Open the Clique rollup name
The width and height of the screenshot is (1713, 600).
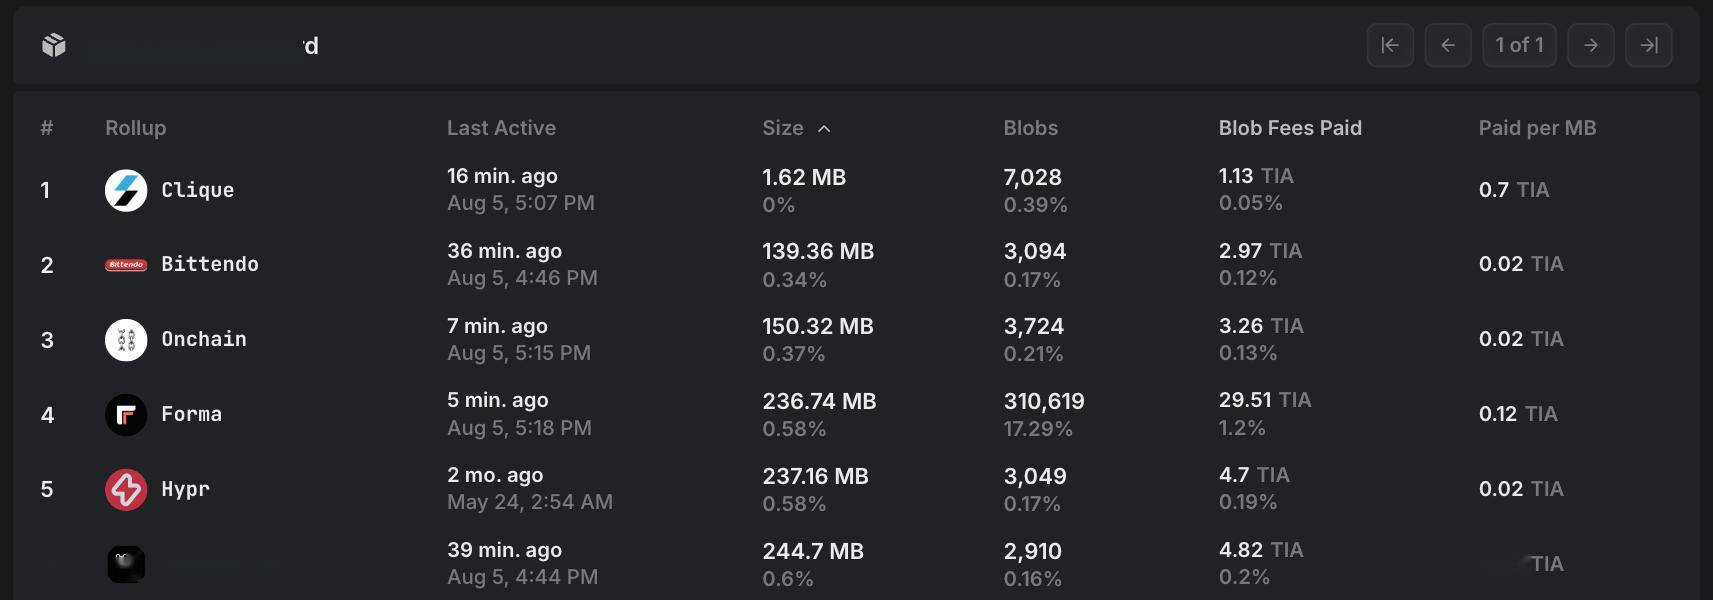pyautogui.click(x=198, y=190)
